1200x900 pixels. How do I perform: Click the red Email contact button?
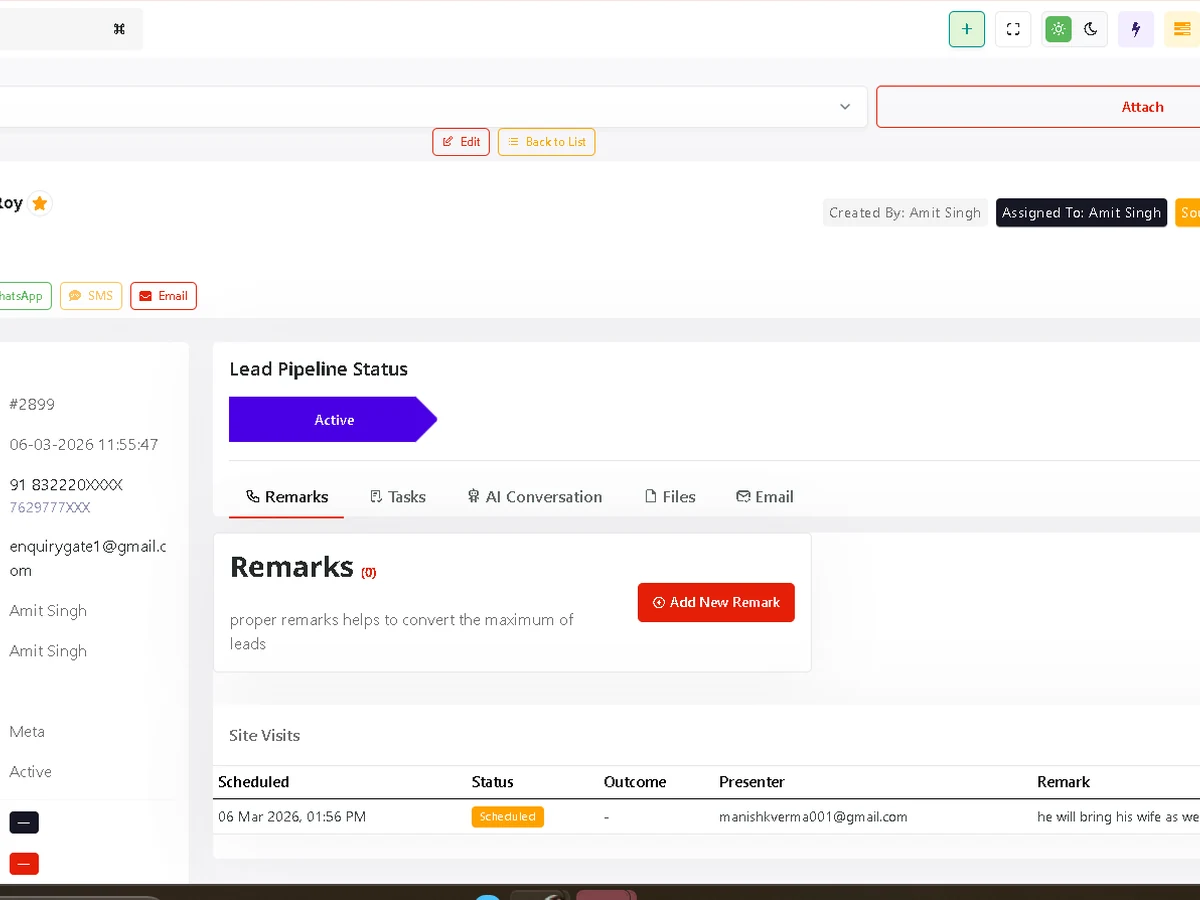pyautogui.click(x=163, y=296)
